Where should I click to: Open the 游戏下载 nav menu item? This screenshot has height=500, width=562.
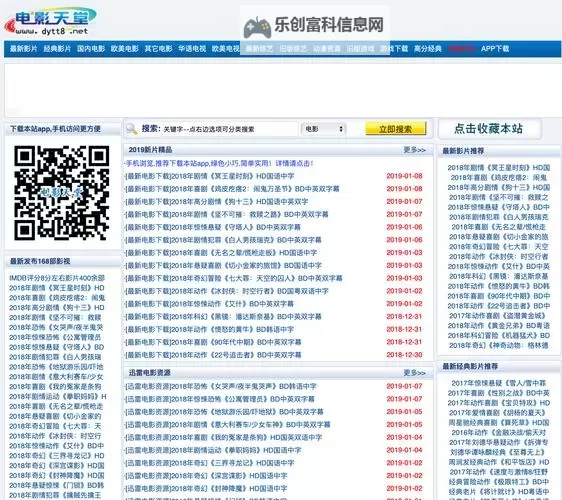tap(394, 48)
